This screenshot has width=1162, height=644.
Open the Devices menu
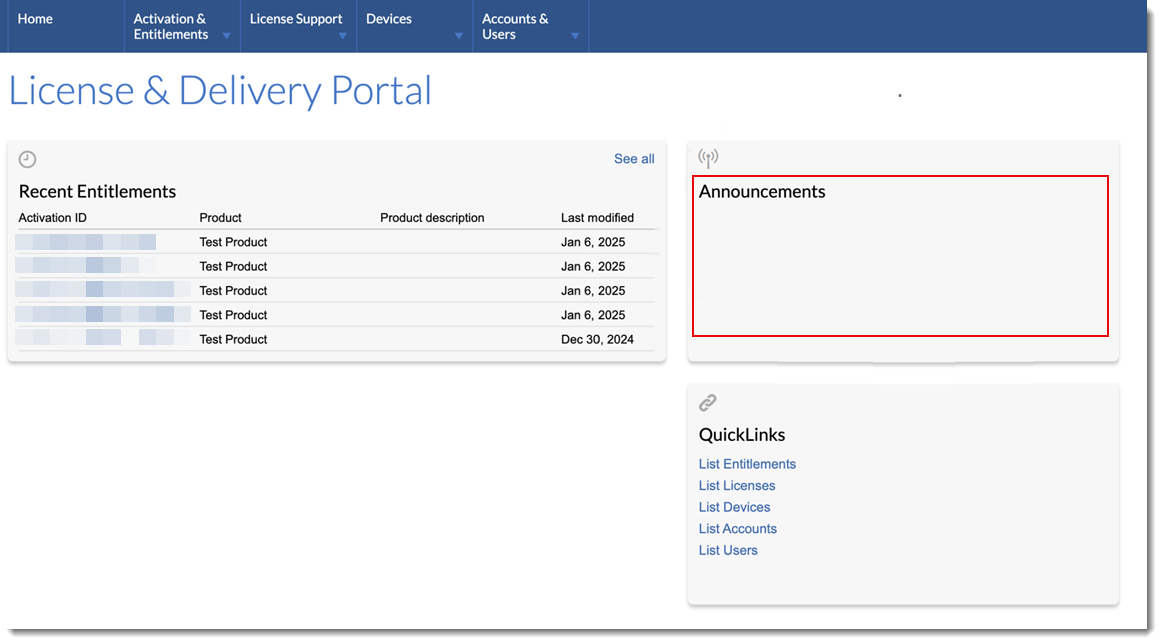pyautogui.click(x=389, y=19)
